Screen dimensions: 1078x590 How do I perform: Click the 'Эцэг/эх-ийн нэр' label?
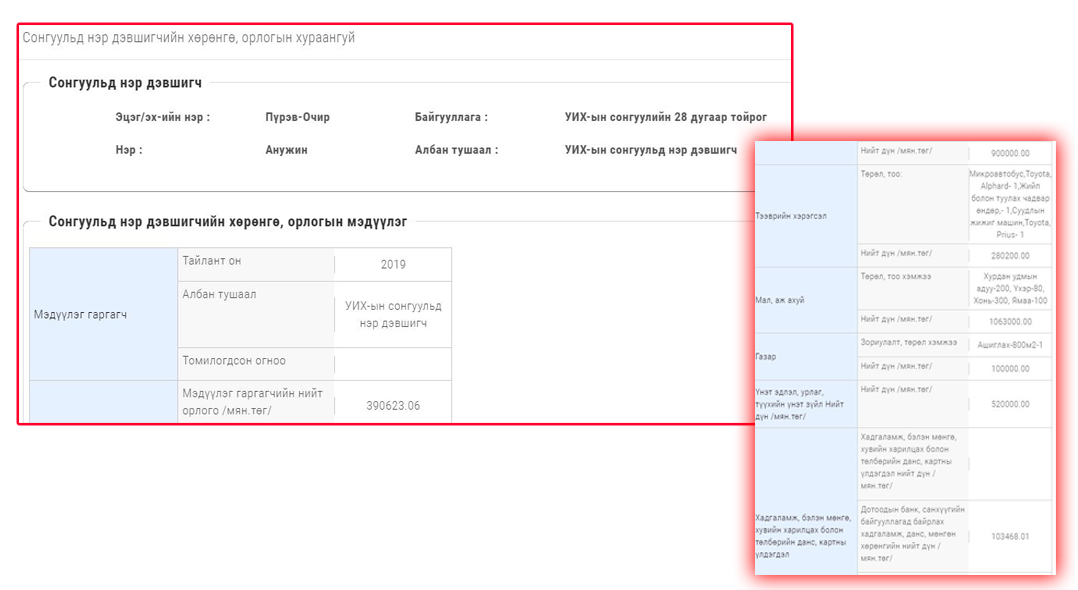(x=162, y=117)
